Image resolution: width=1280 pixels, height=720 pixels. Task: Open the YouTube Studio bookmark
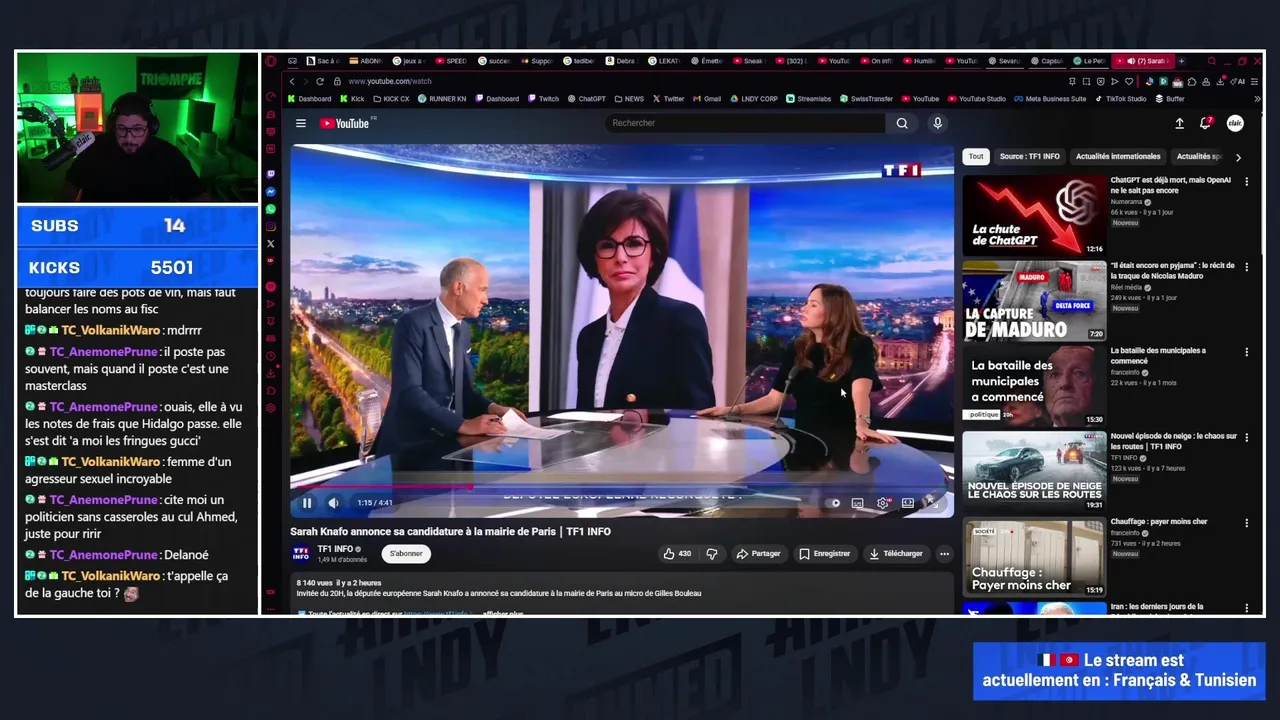pyautogui.click(x=977, y=99)
